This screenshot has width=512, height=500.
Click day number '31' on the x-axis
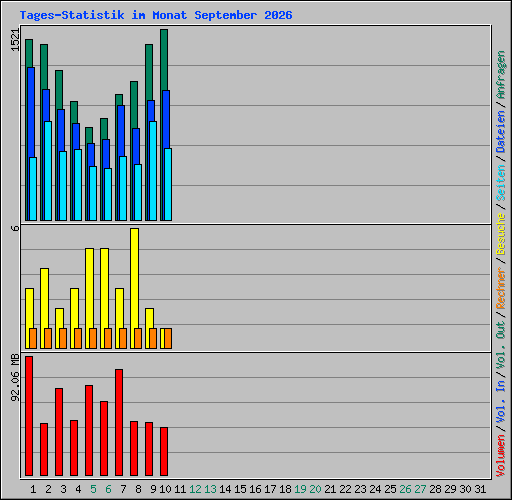click(480, 489)
